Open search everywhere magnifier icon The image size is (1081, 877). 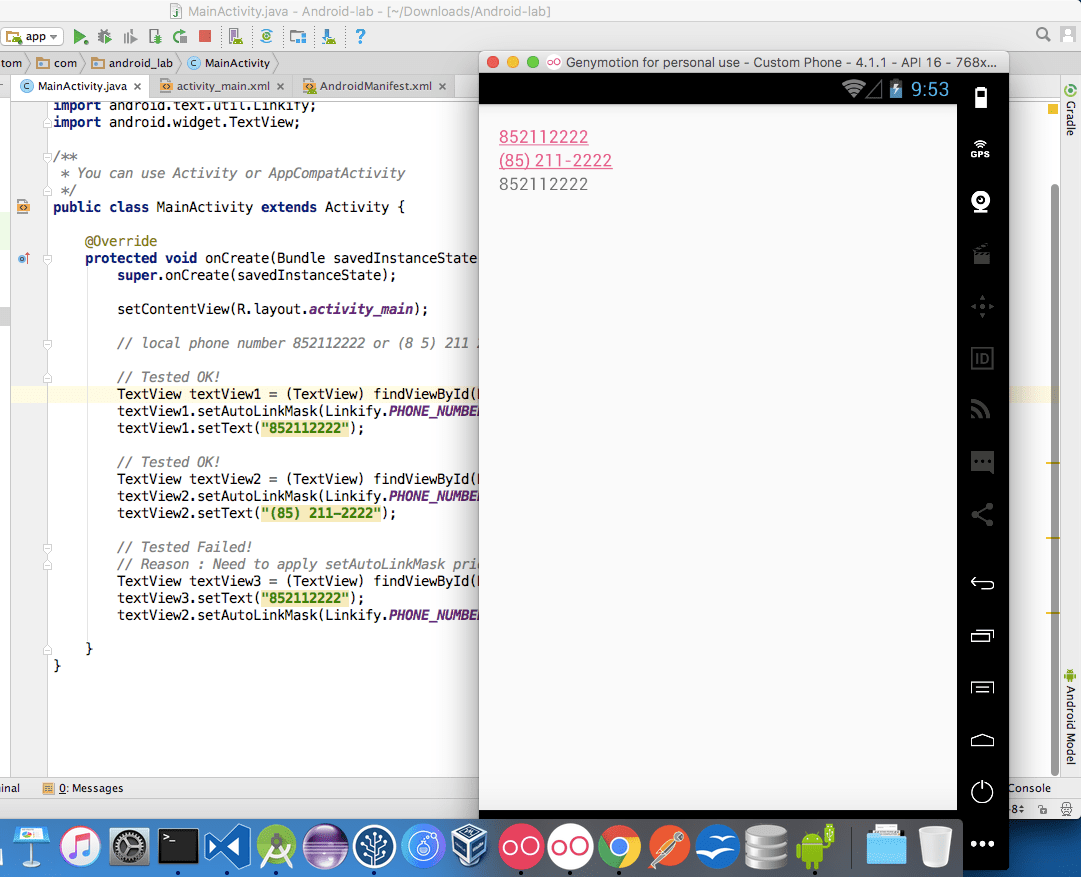[1043, 34]
